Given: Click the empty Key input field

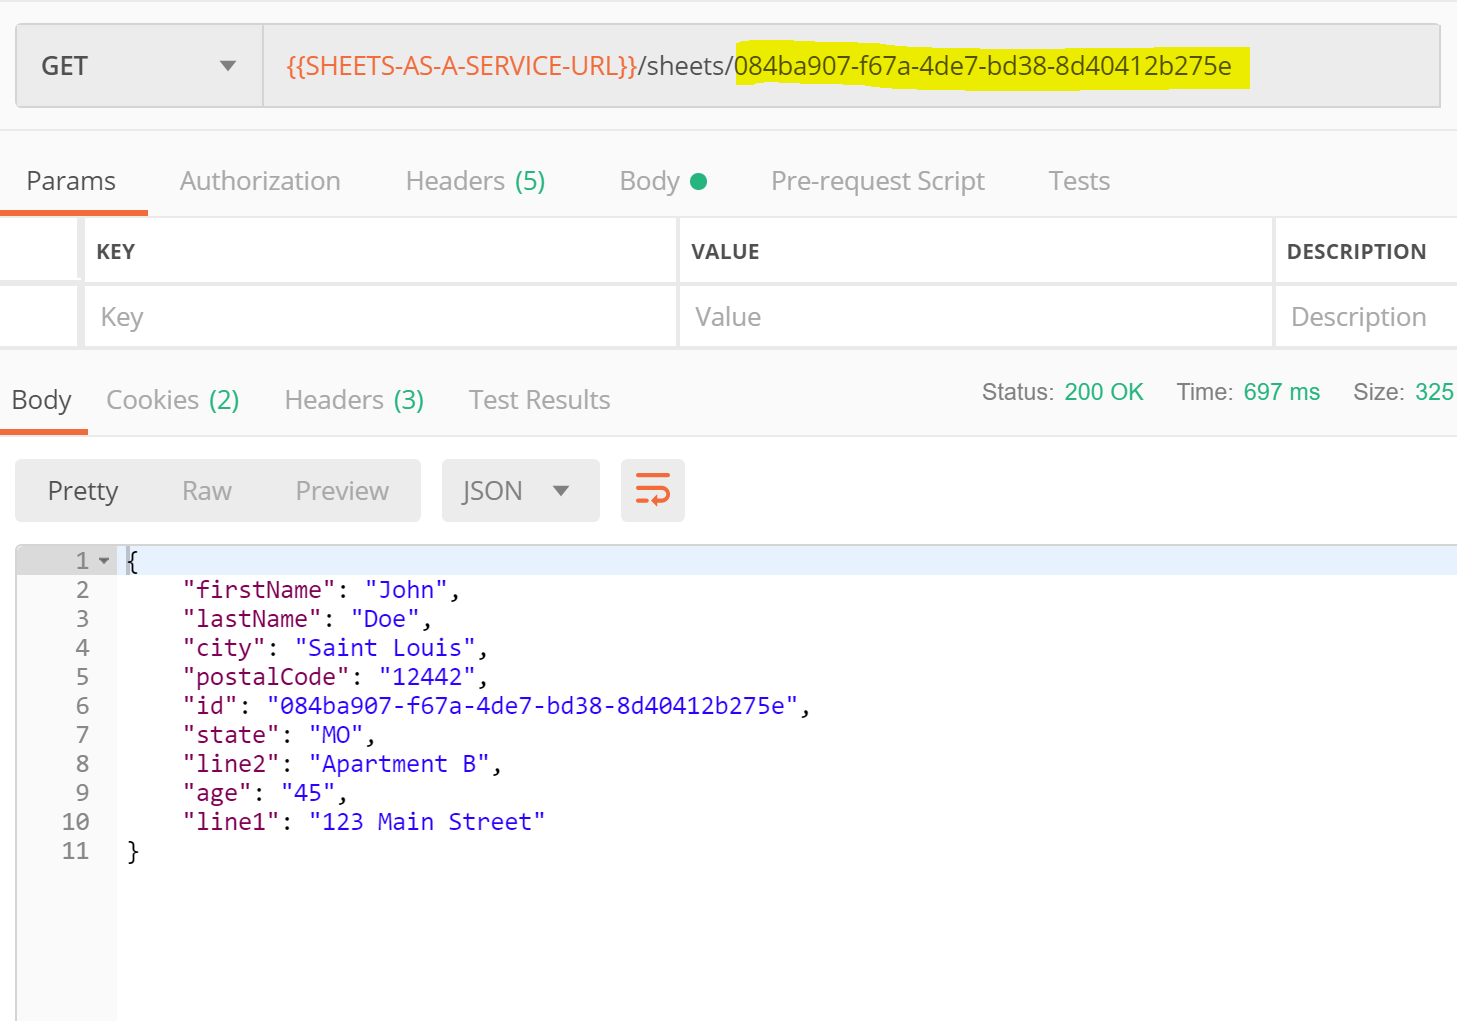Looking at the screenshot, I should click(x=380, y=316).
